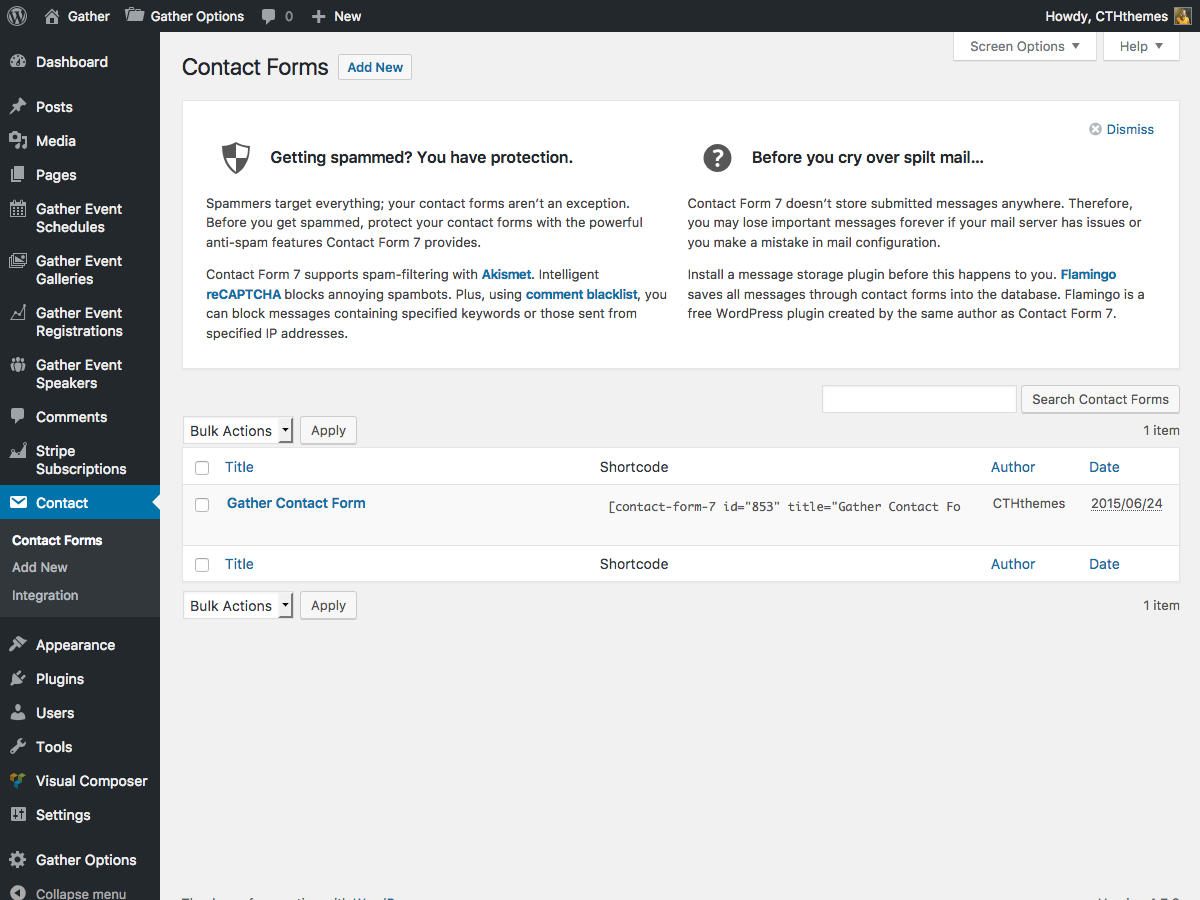This screenshot has width=1200, height=900.
Task: Click the Posts pushpin icon
Action: point(18,107)
